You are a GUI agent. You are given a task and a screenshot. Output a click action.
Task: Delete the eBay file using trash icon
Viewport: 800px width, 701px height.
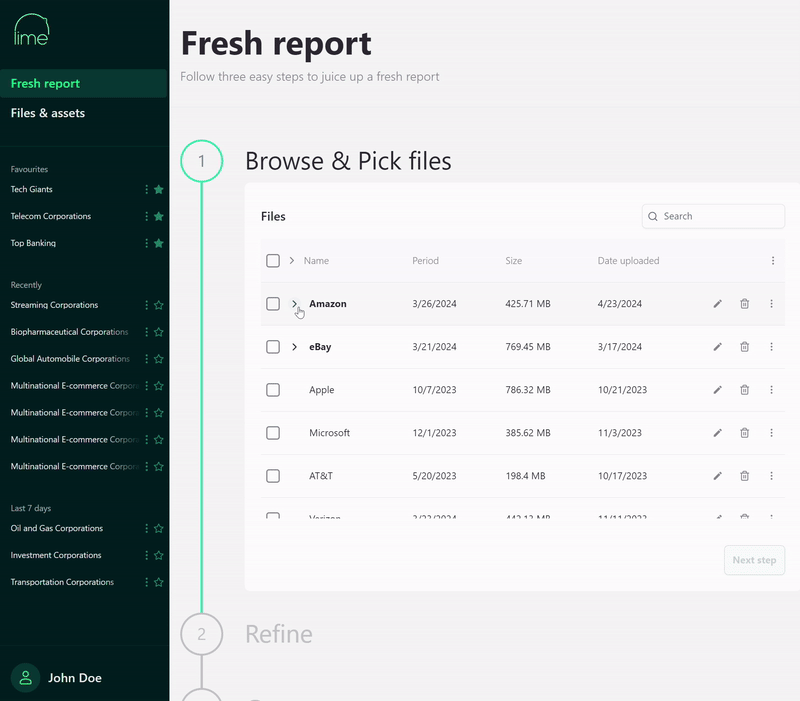click(x=744, y=347)
